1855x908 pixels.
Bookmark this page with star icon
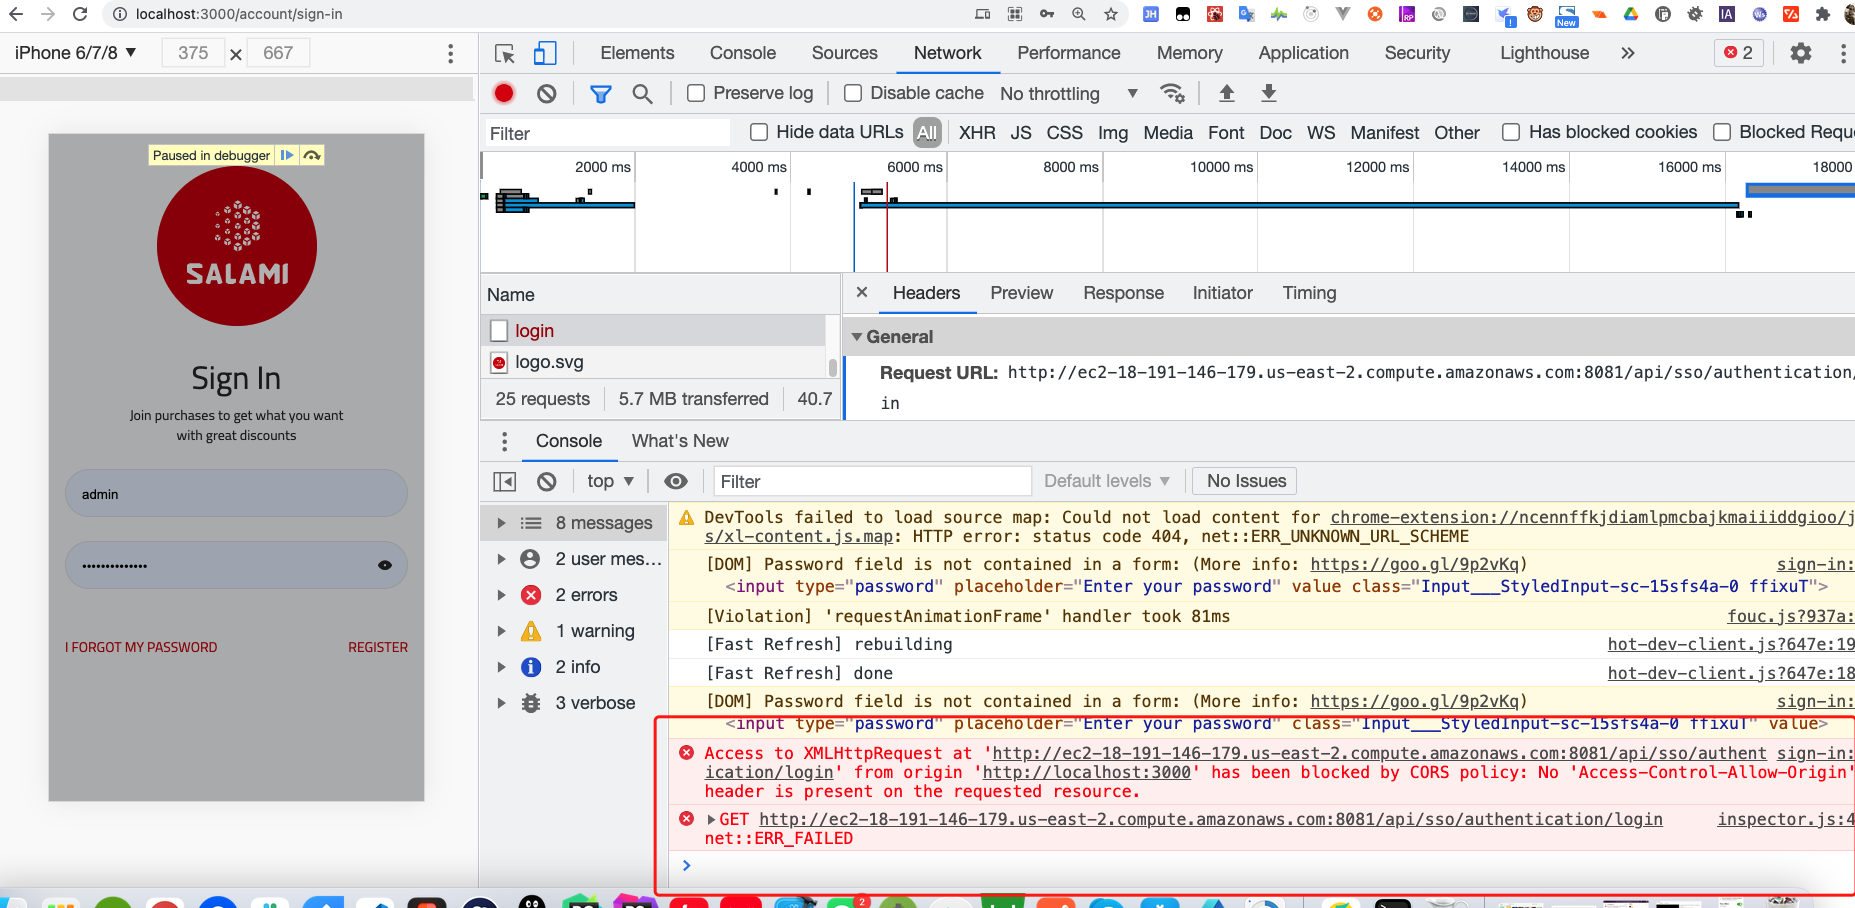(1111, 14)
